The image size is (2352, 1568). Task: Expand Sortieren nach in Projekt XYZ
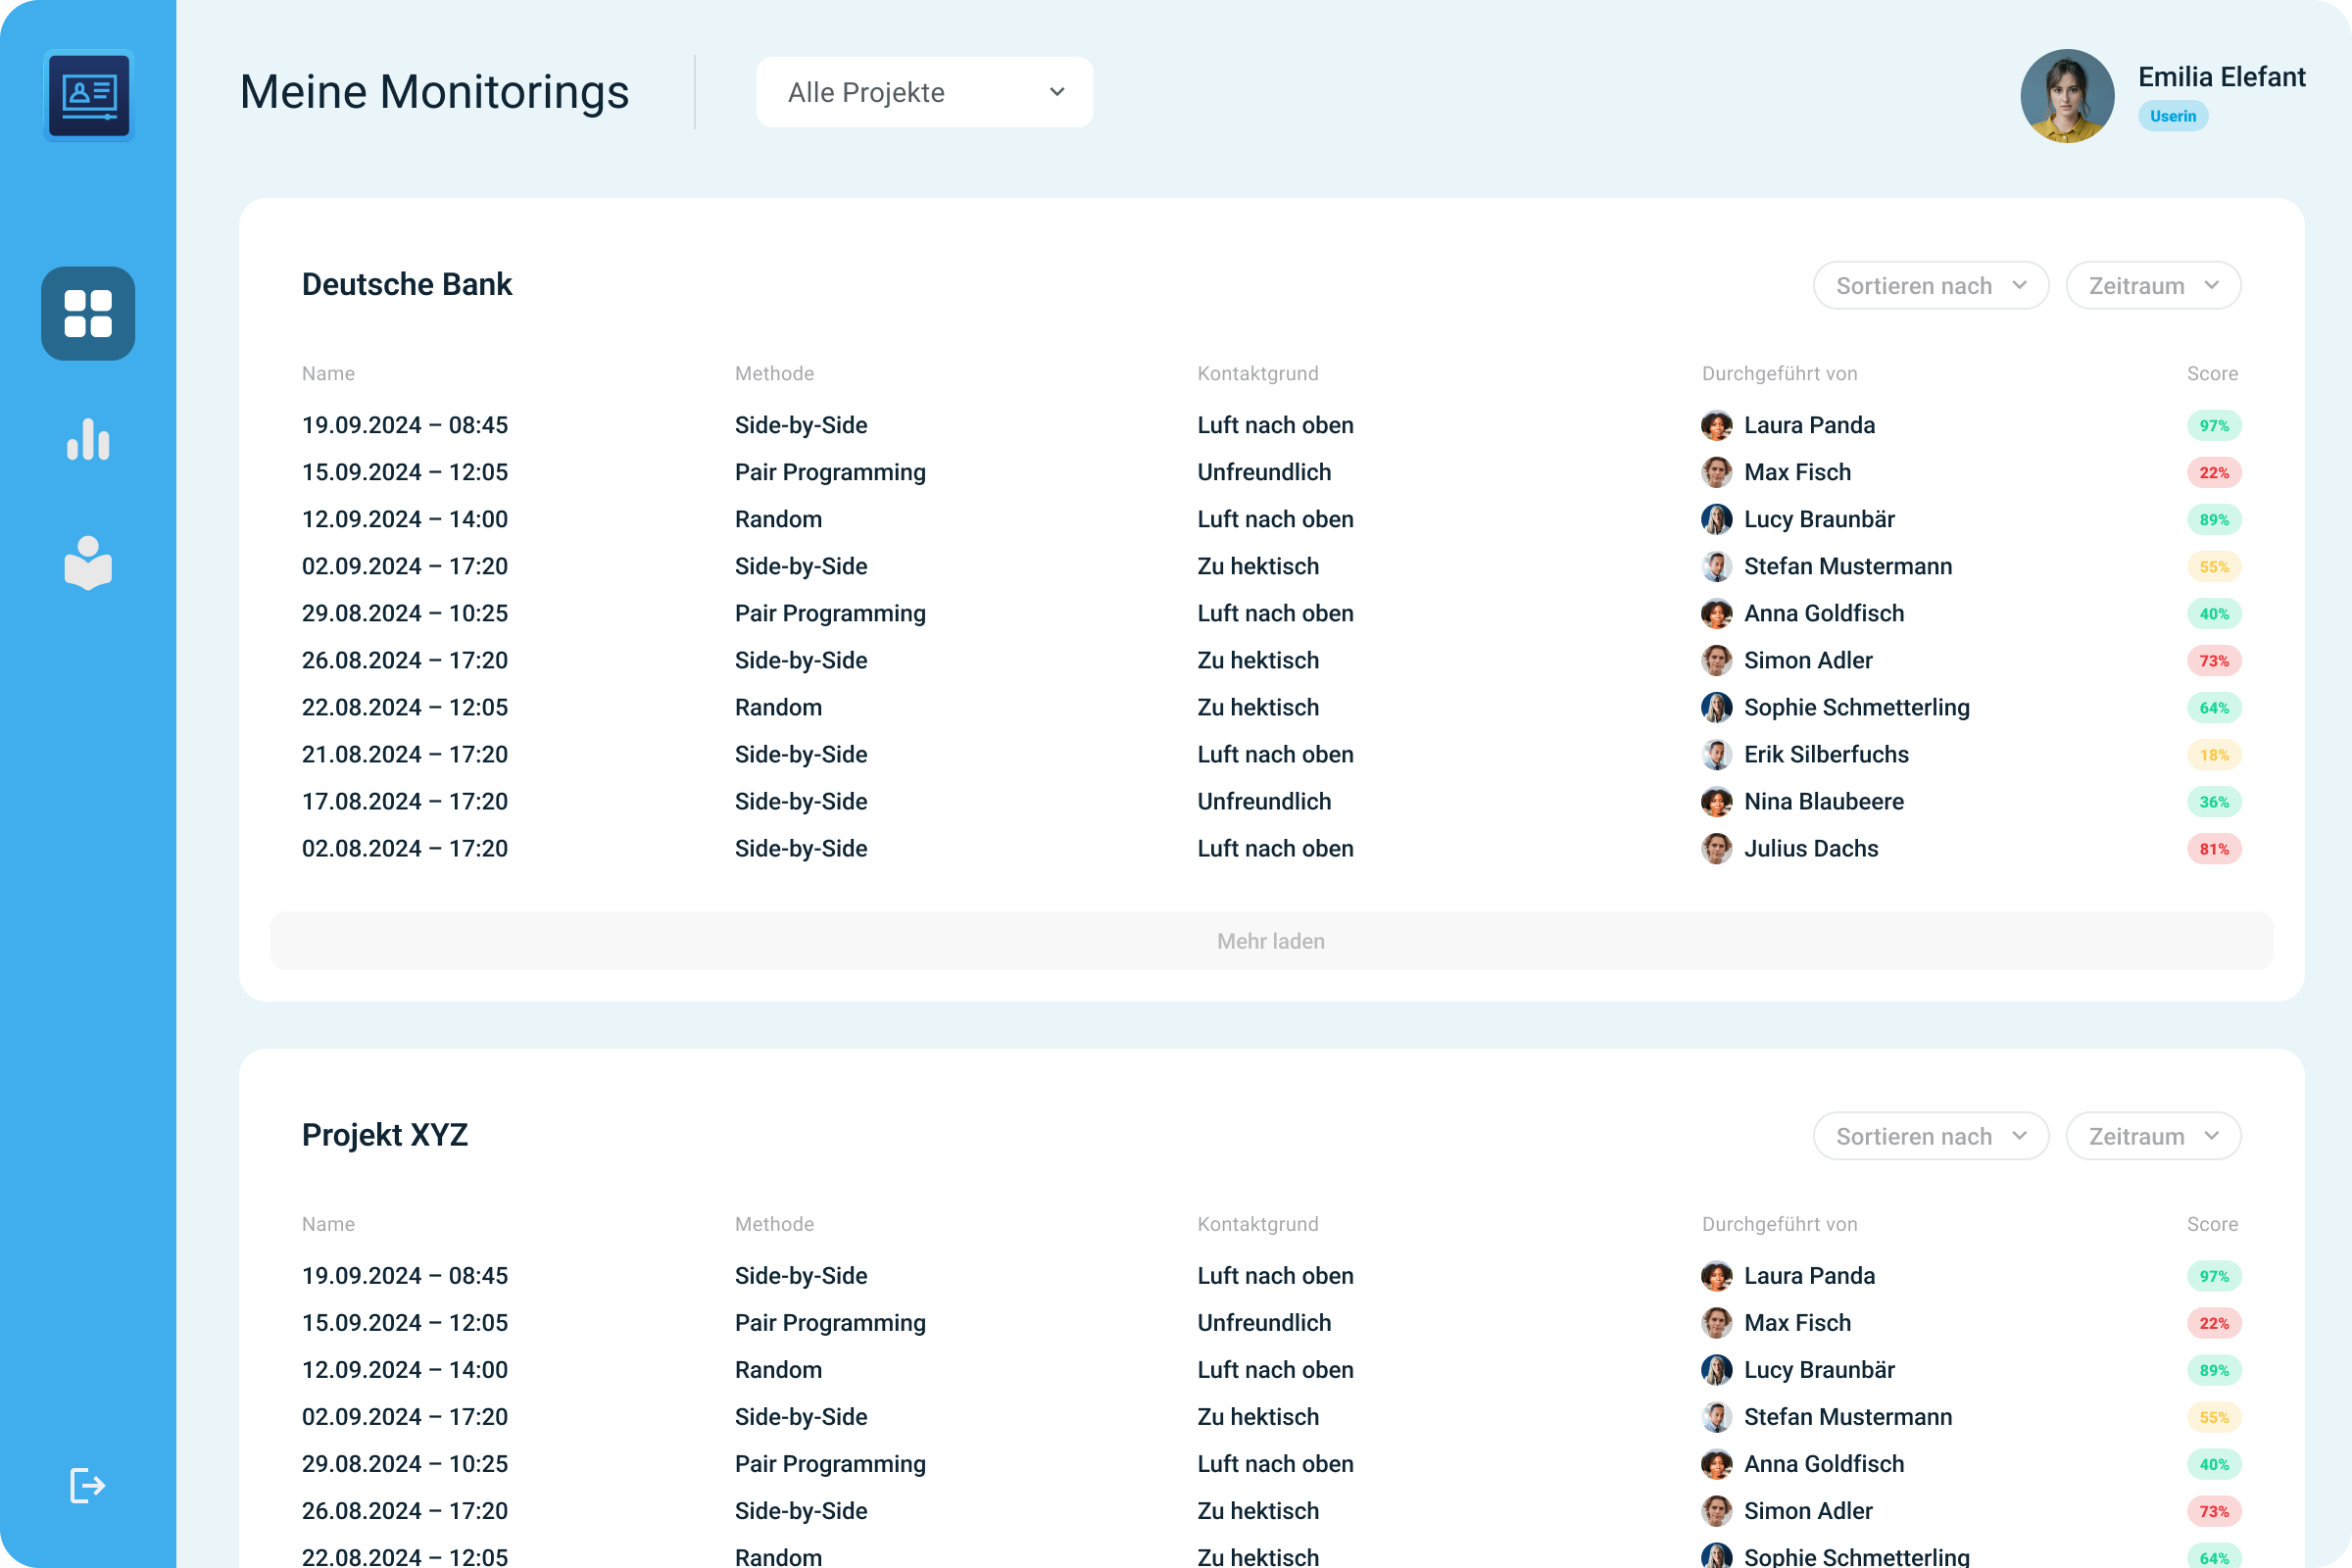coord(1930,1136)
